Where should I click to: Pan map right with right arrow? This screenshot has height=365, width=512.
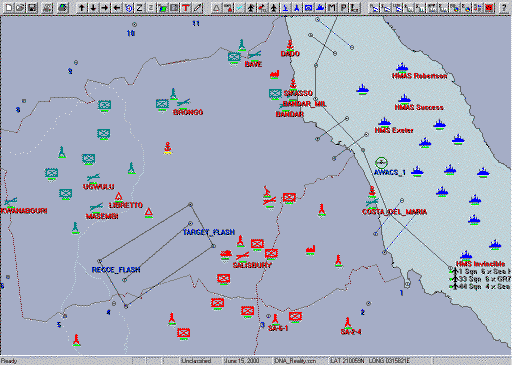(x=105, y=7)
